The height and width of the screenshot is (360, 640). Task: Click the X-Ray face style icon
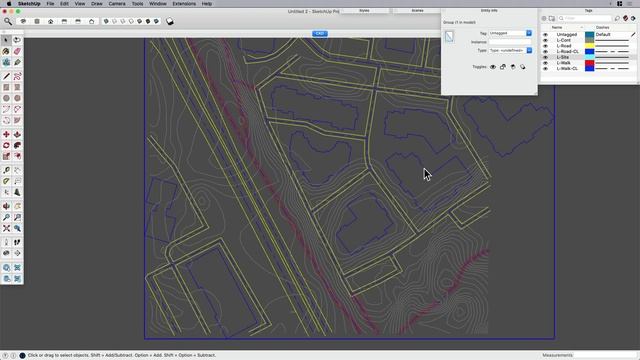tap(106, 21)
